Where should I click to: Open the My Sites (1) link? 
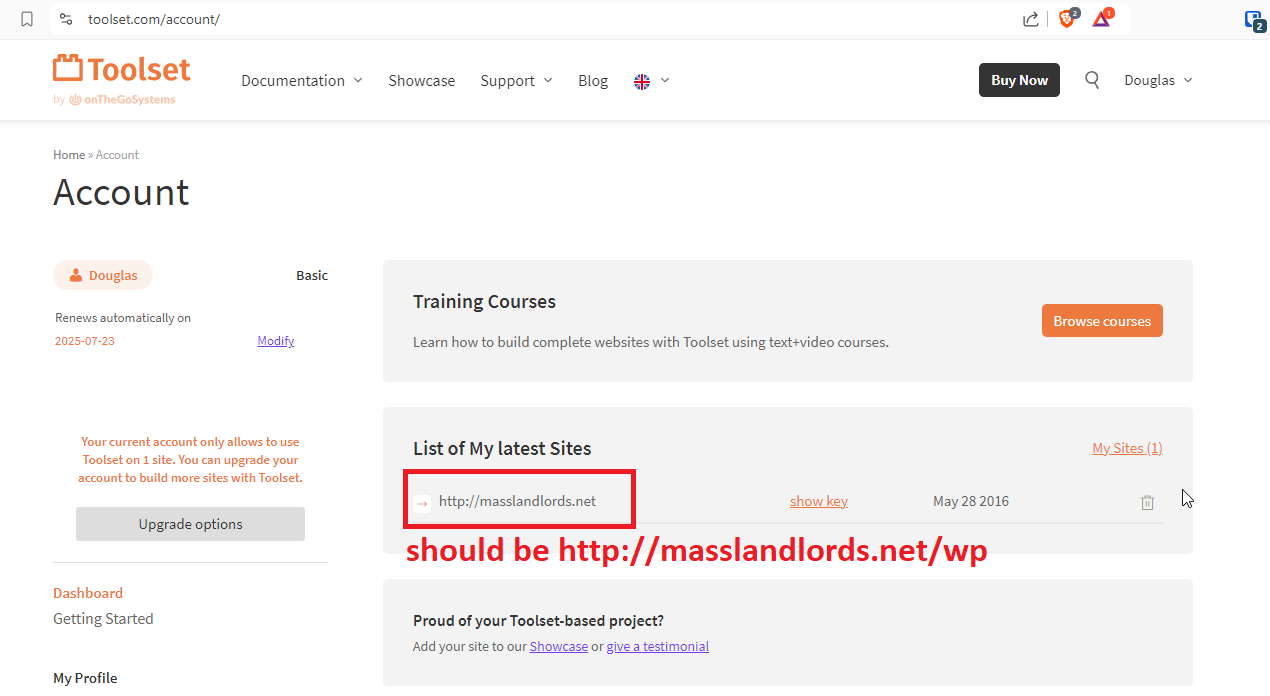(1127, 448)
